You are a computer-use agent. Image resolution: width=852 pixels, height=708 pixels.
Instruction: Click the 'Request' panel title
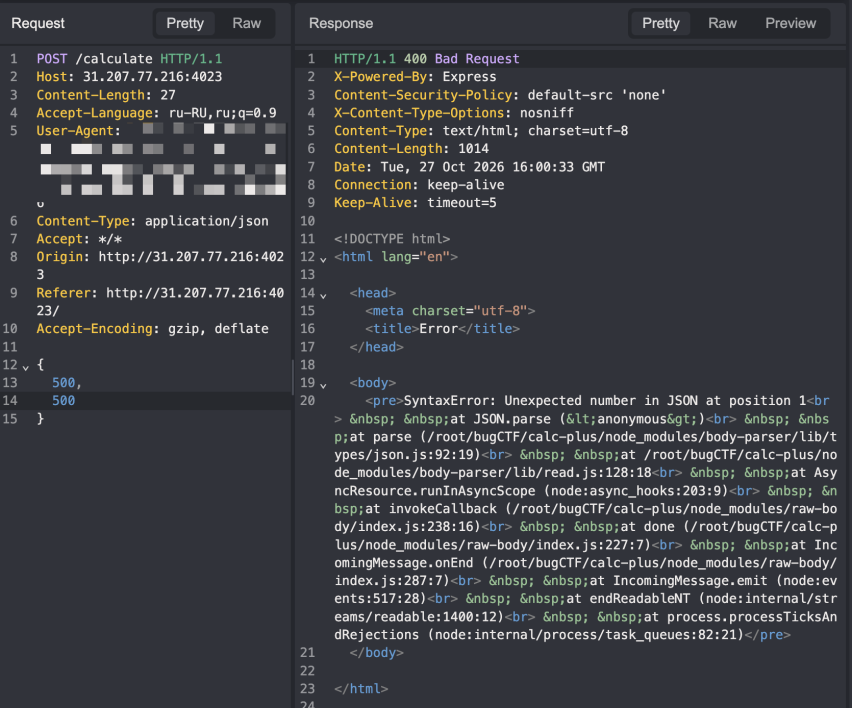click(38, 23)
